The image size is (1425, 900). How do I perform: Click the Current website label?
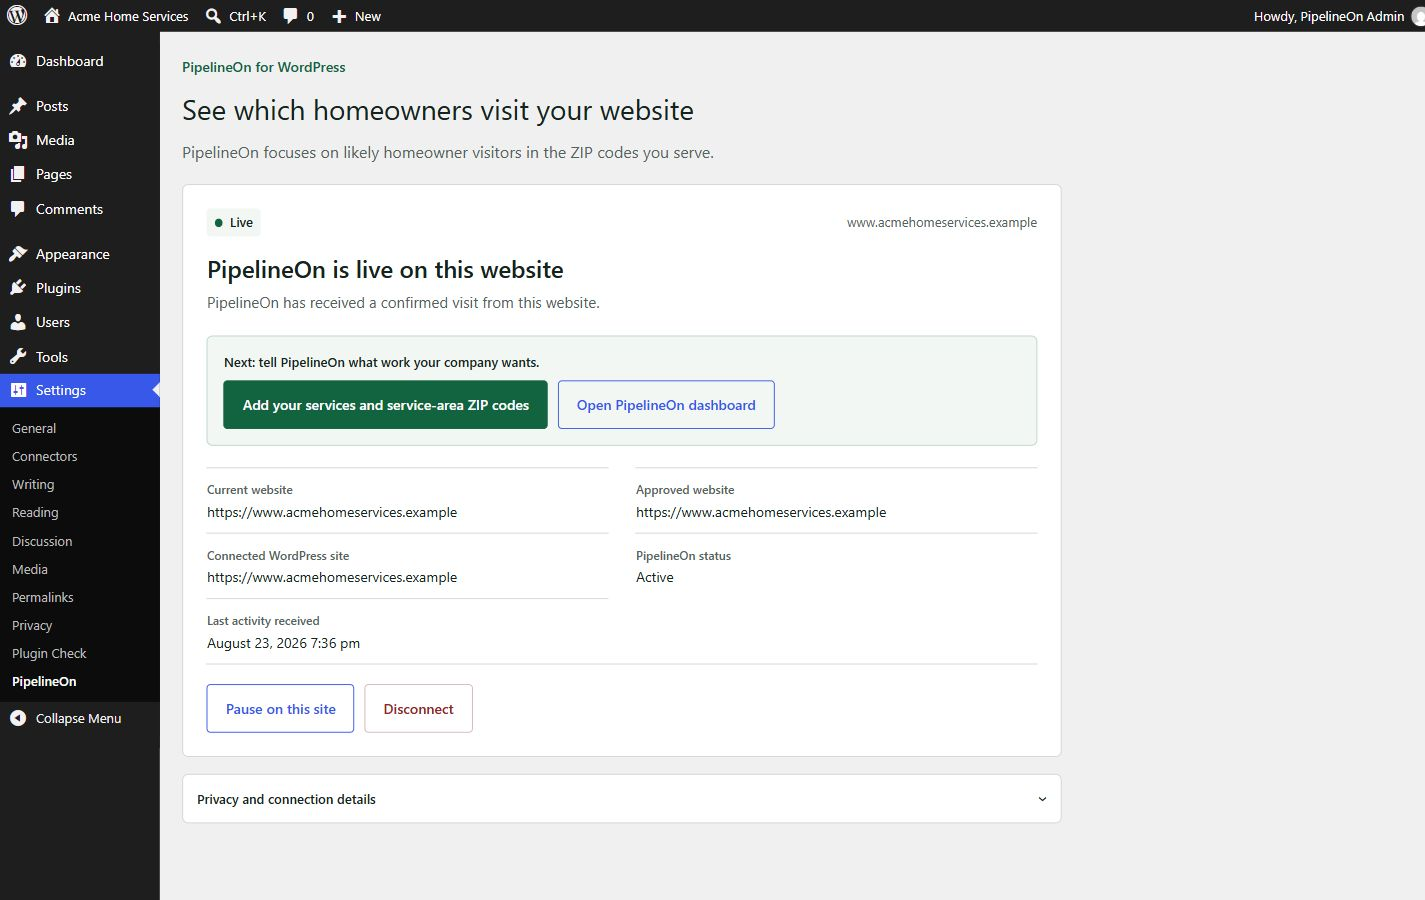(x=250, y=490)
